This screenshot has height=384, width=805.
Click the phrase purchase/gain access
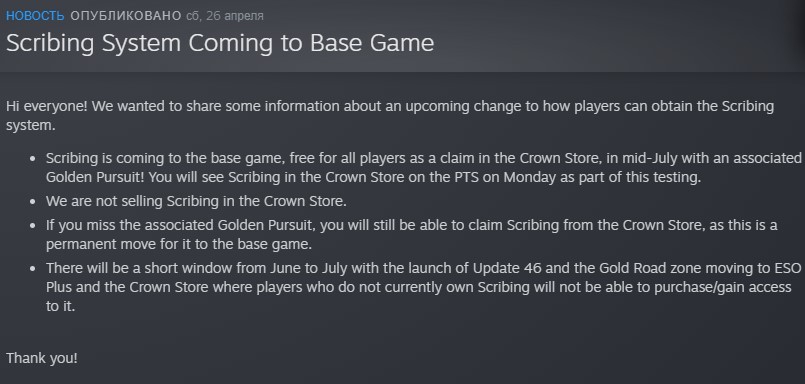pyautogui.click(x=723, y=287)
